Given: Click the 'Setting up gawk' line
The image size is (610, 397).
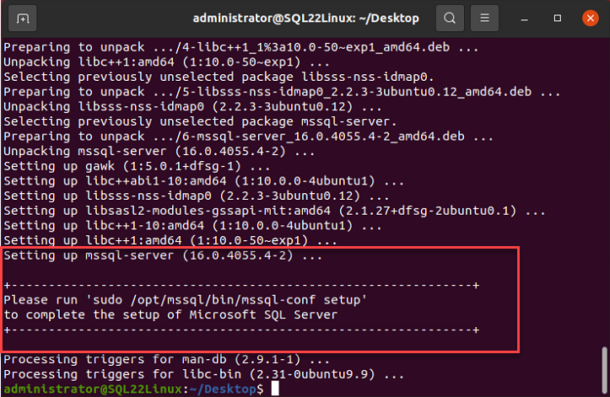Looking at the screenshot, I should point(137,167).
